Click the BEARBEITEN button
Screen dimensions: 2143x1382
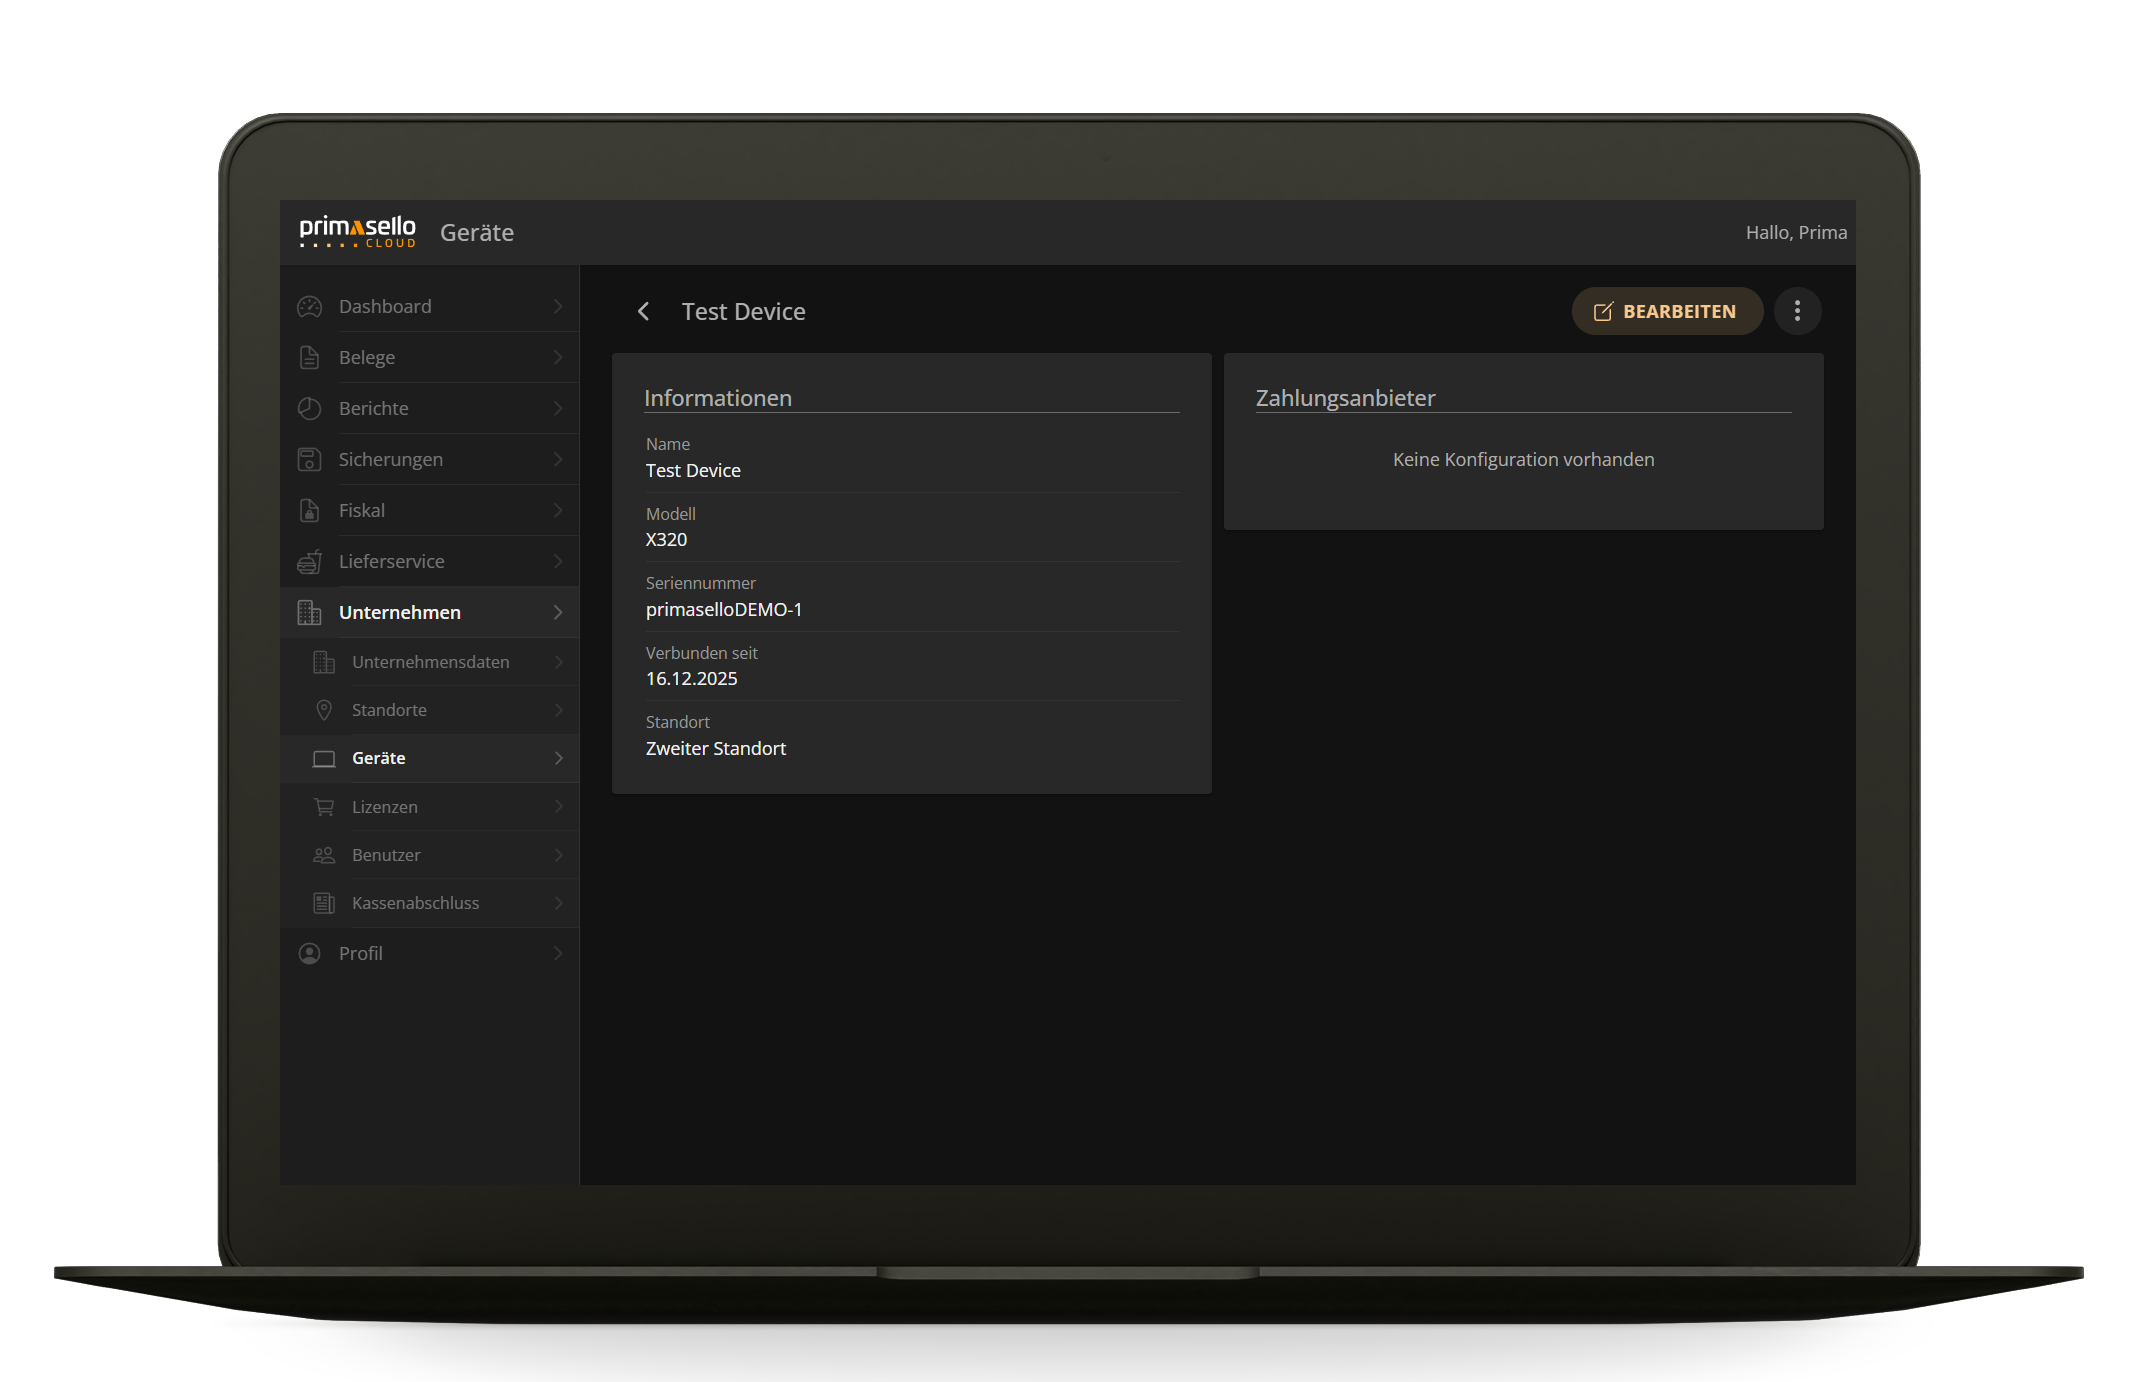coord(1667,311)
